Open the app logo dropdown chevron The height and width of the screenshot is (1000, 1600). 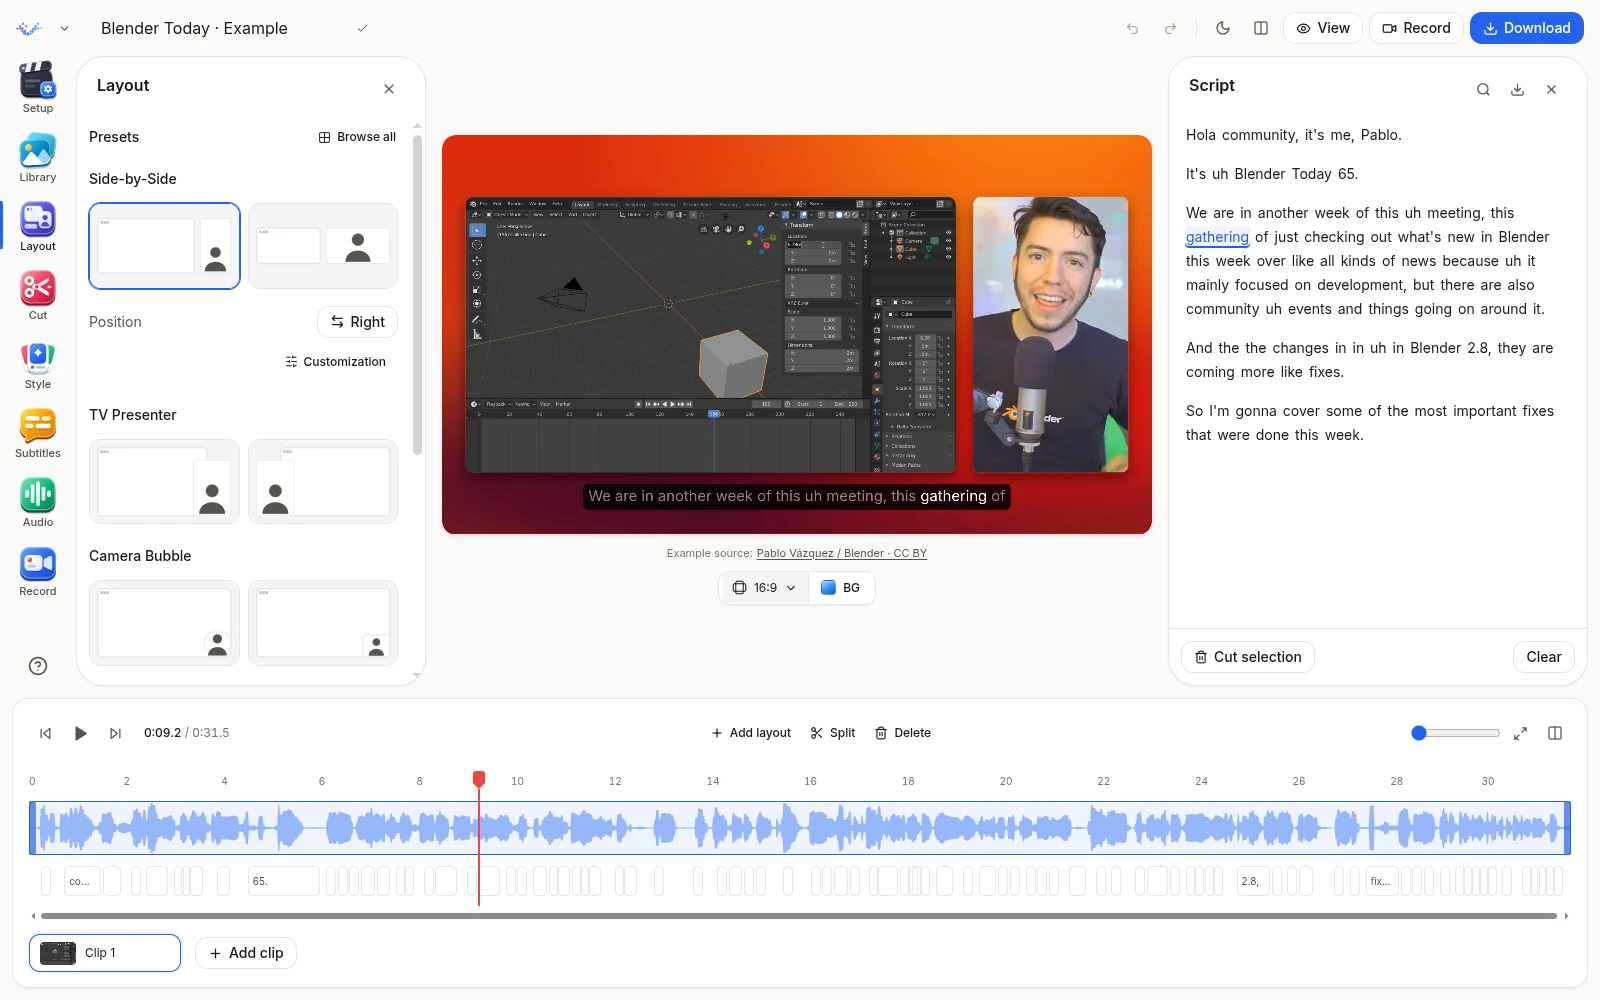(x=65, y=28)
